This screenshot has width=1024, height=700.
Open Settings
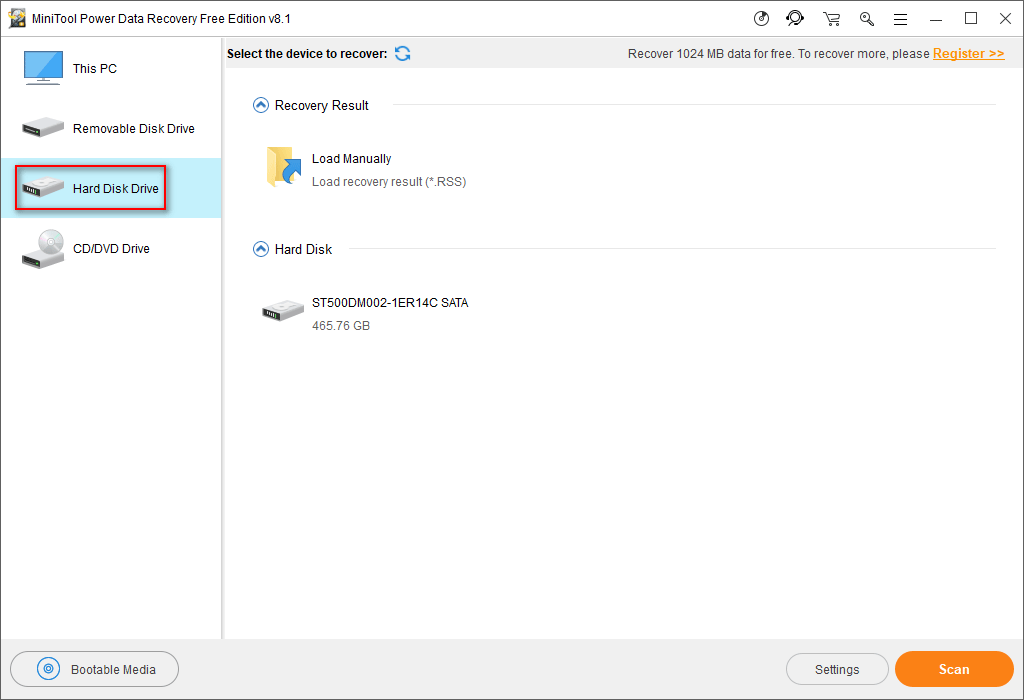coord(837,669)
